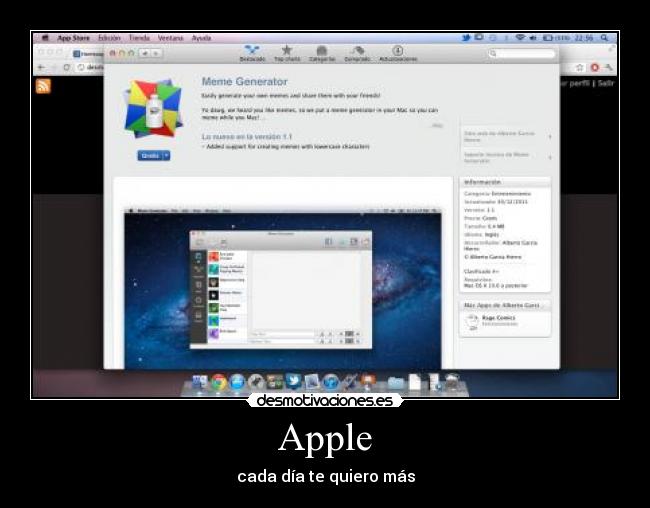Open the browser wrench settings icon
The width and height of the screenshot is (650, 508).
(608, 67)
